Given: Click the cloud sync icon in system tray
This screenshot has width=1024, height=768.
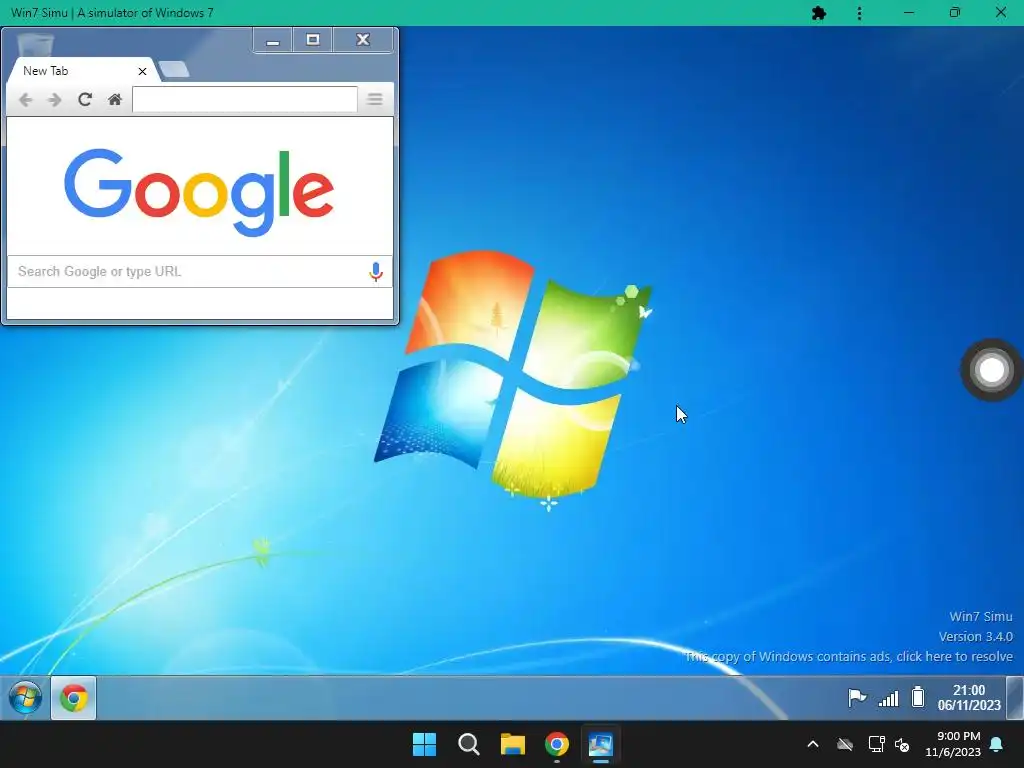Looking at the screenshot, I should 845,744.
